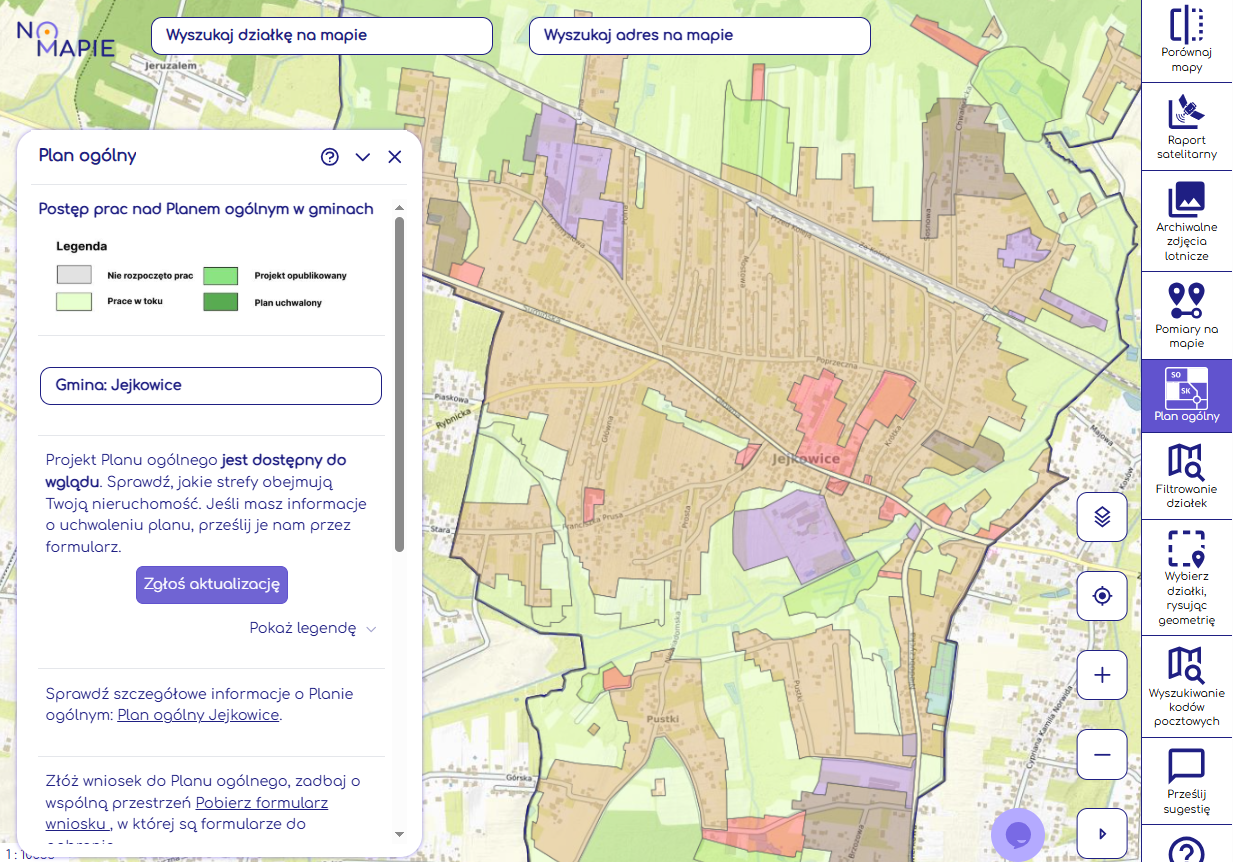The height and width of the screenshot is (862, 1233).
Task: Select the Pomiary na mapie tool
Action: [1186, 315]
